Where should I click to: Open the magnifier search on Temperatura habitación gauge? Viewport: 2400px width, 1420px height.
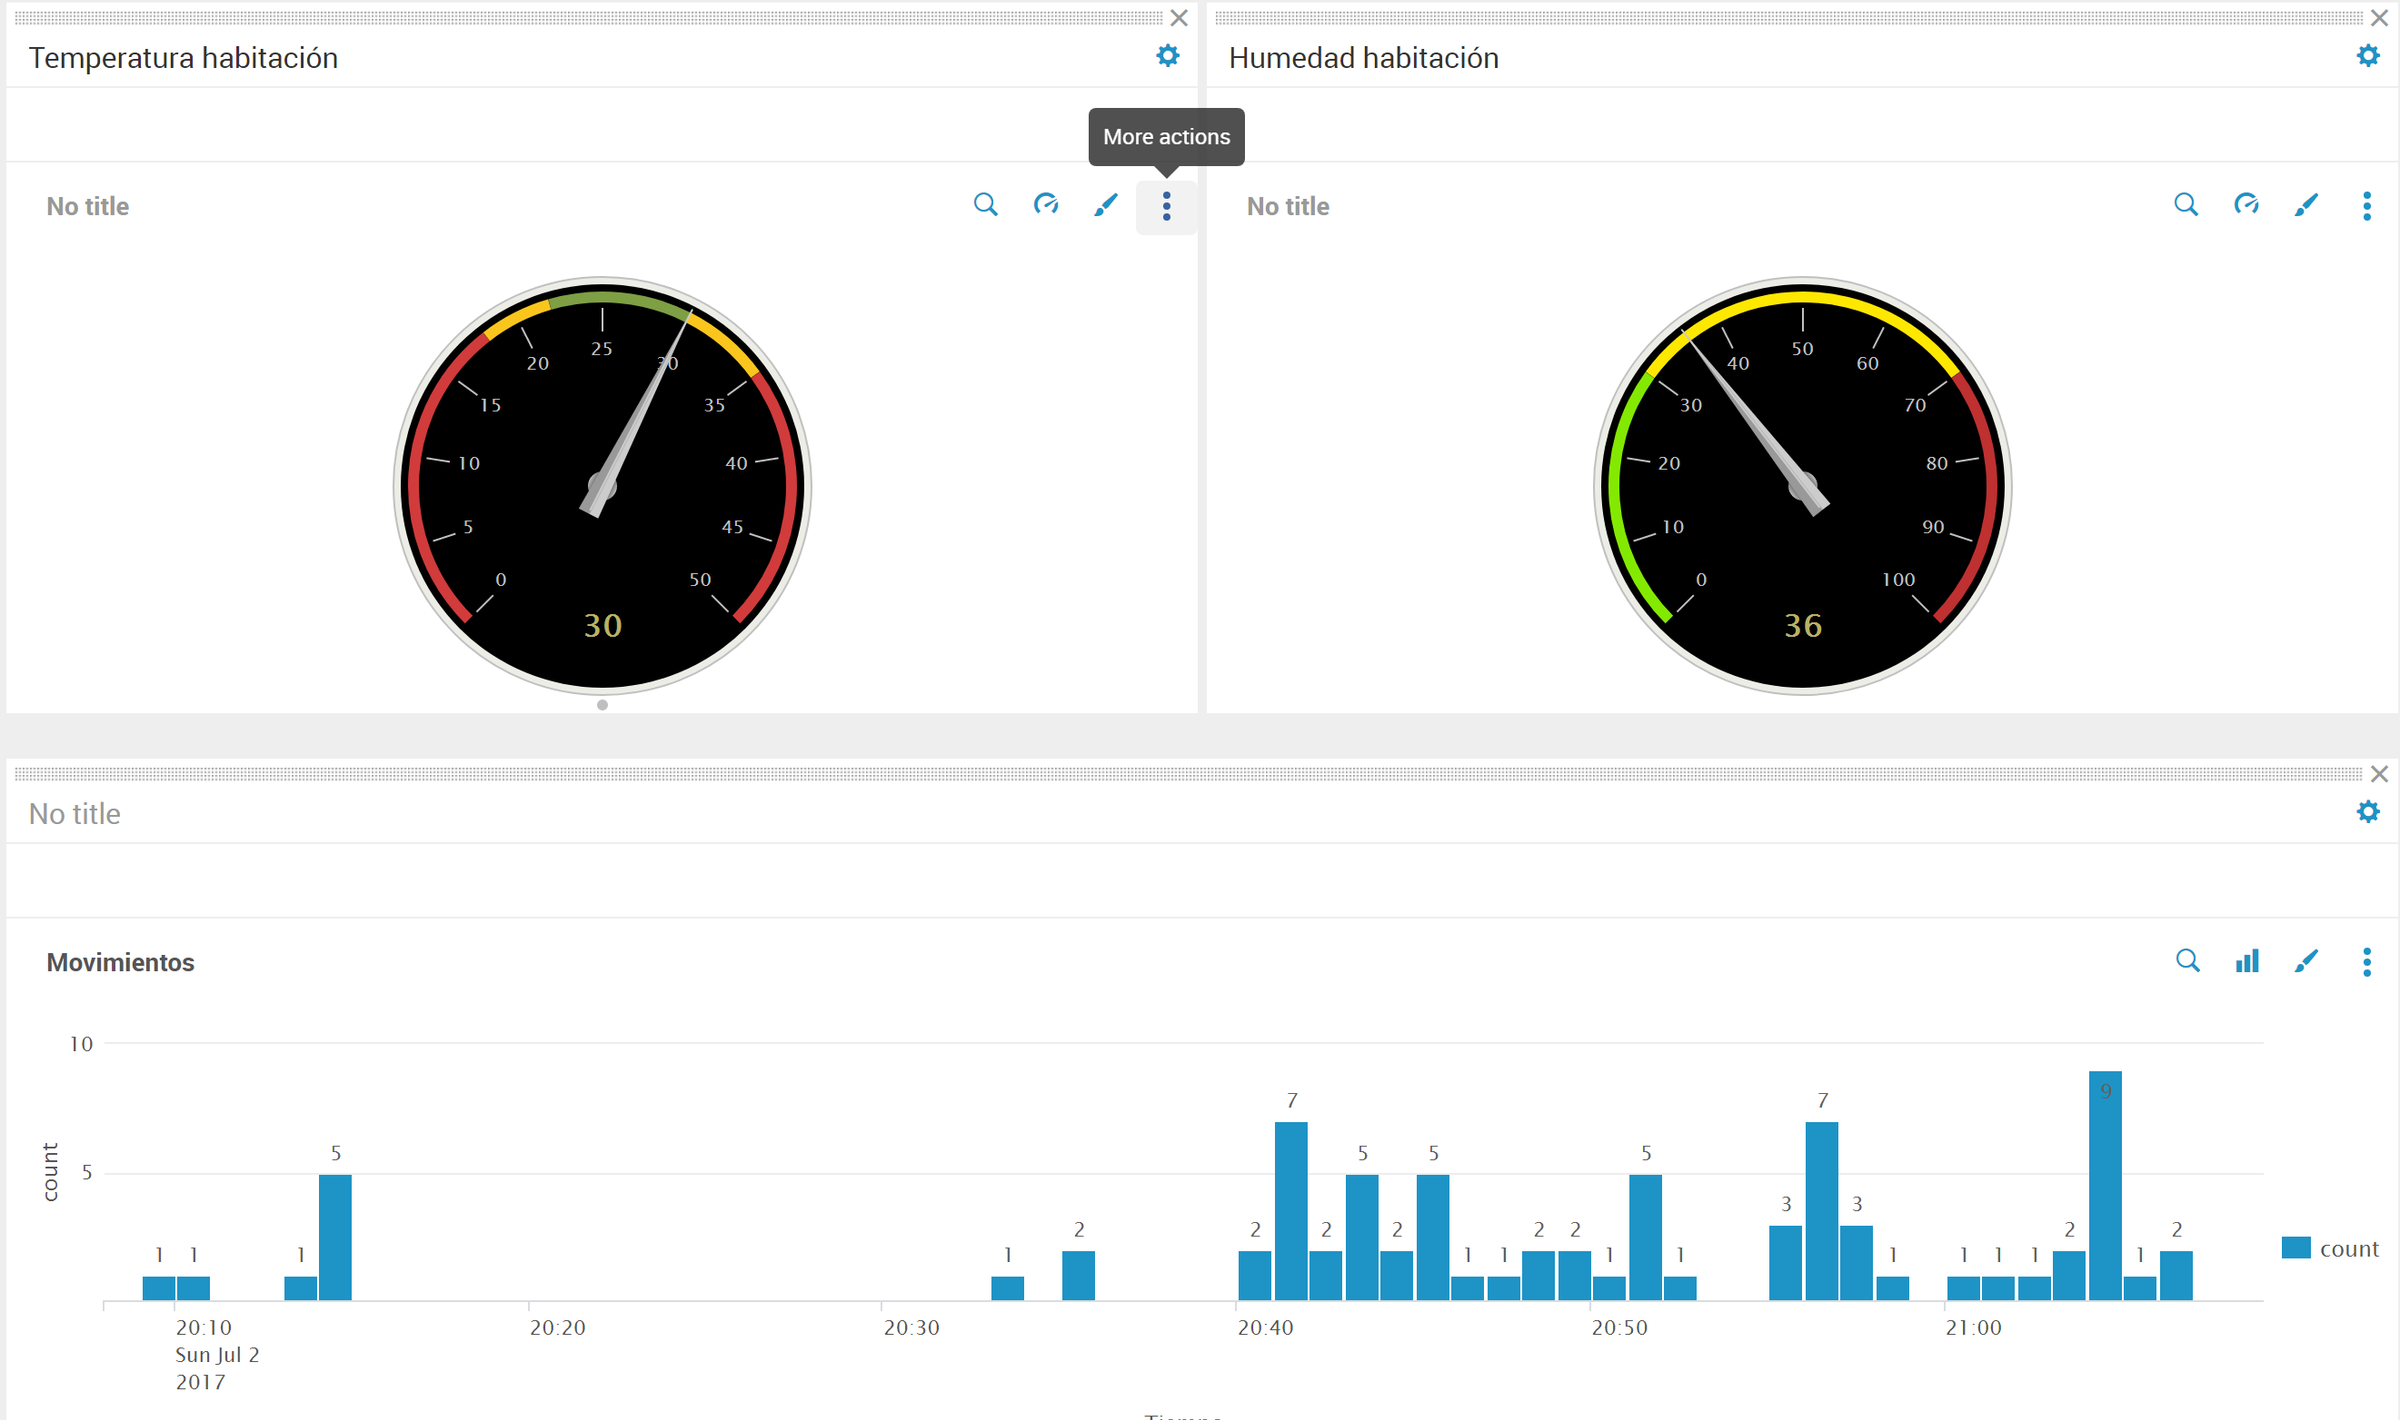pos(985,205)
